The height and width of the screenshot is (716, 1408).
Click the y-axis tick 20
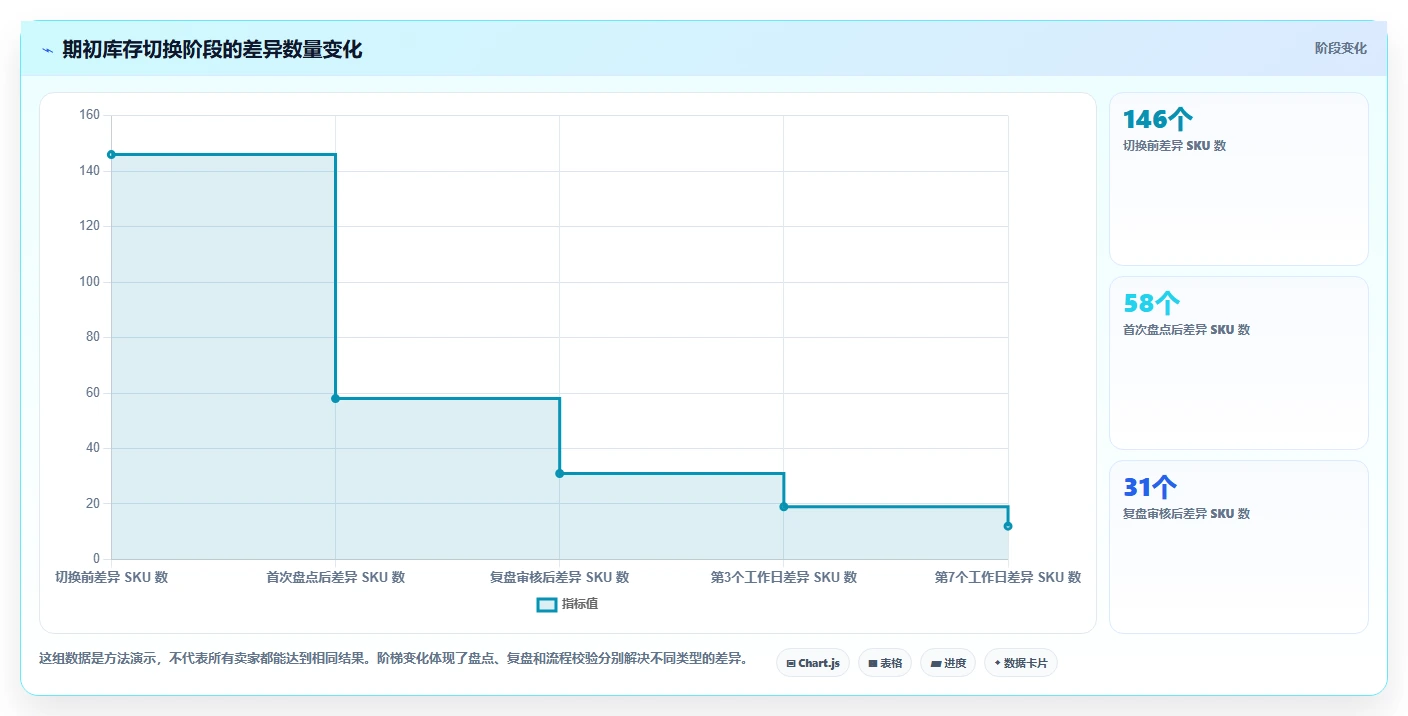pos(93,503)
